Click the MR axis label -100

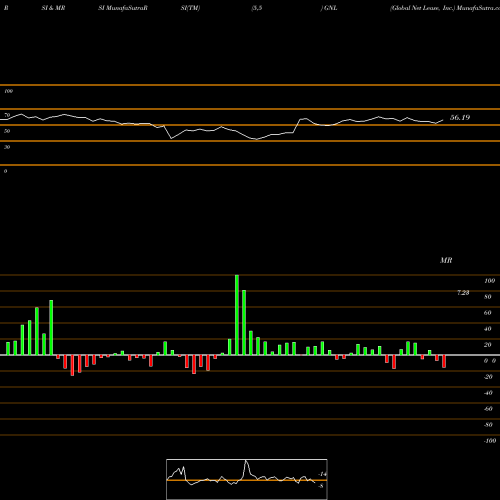(490, 441)
